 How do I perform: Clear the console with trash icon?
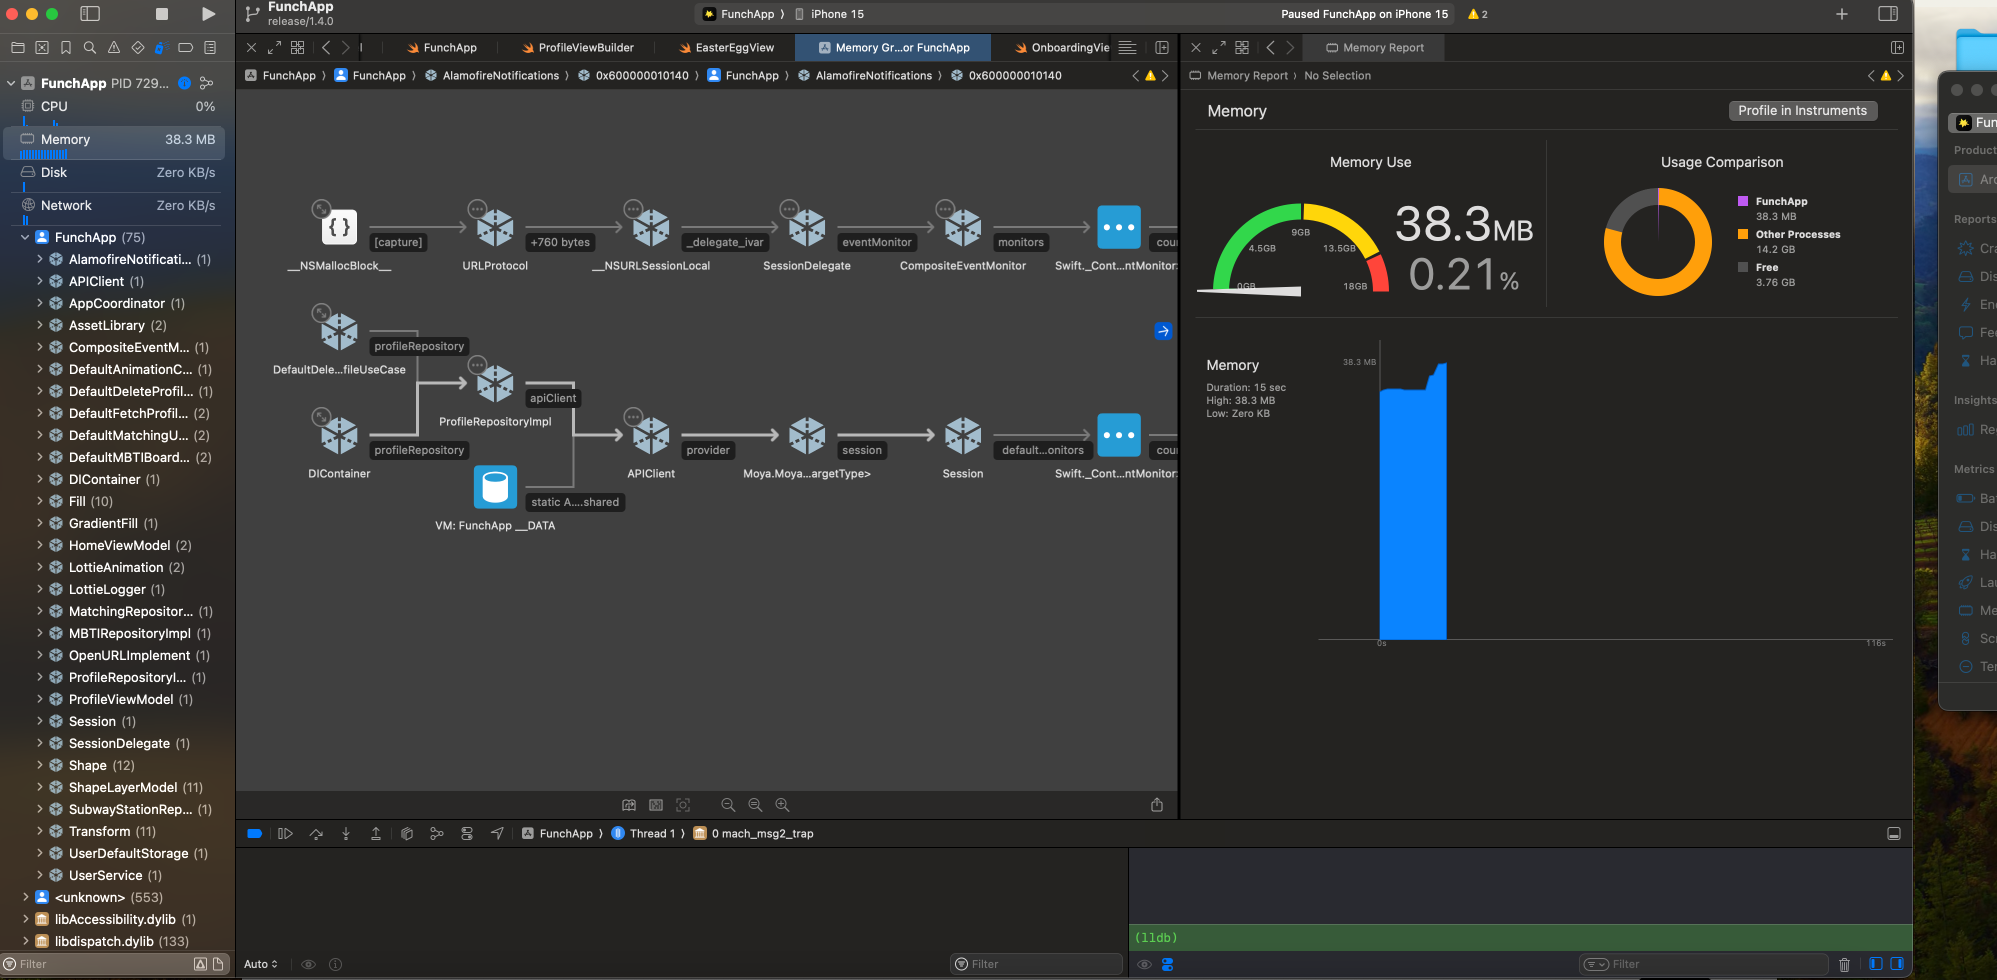[x=1845, y=964]
